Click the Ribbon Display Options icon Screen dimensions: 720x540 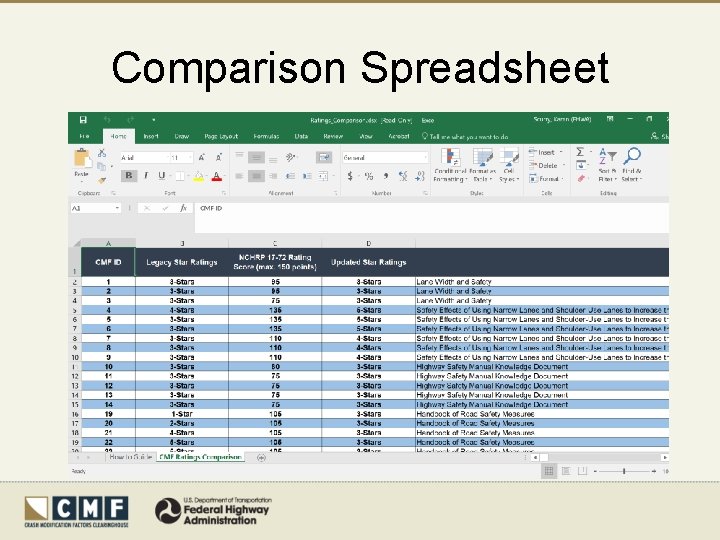click(x=610, y=119)
